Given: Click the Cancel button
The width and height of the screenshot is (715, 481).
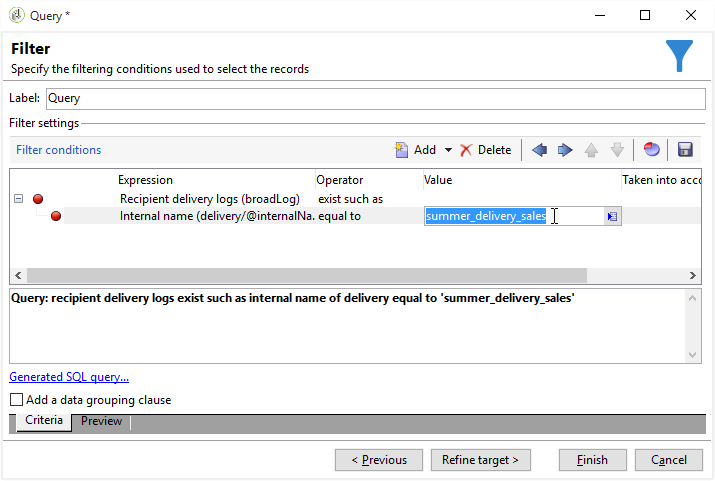Looking at the screenshot, I should point(668,460).
